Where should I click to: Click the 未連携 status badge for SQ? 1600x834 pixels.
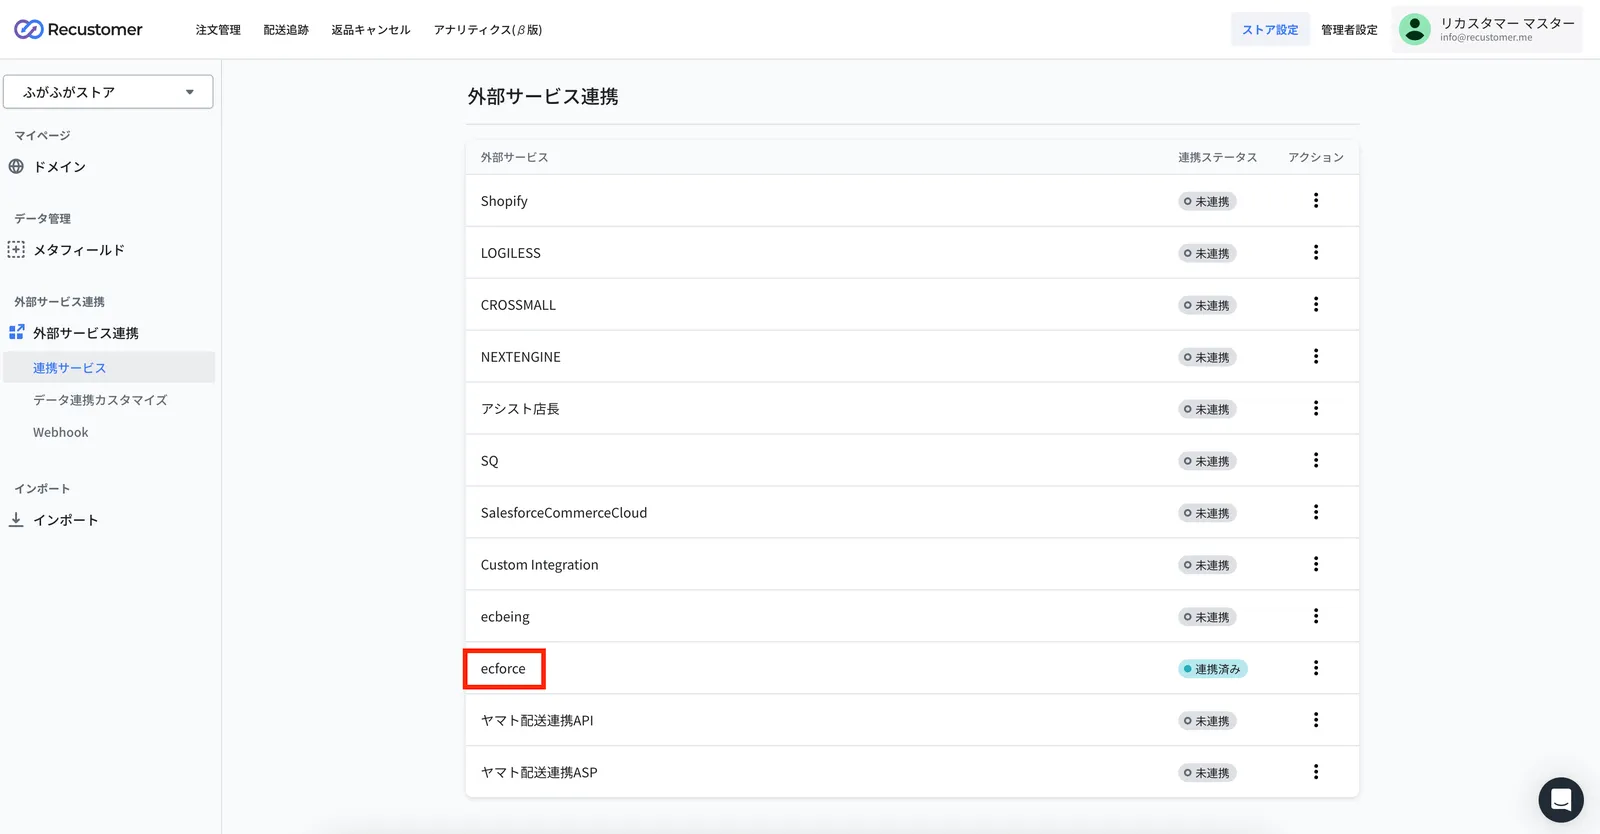point(1207,461)
